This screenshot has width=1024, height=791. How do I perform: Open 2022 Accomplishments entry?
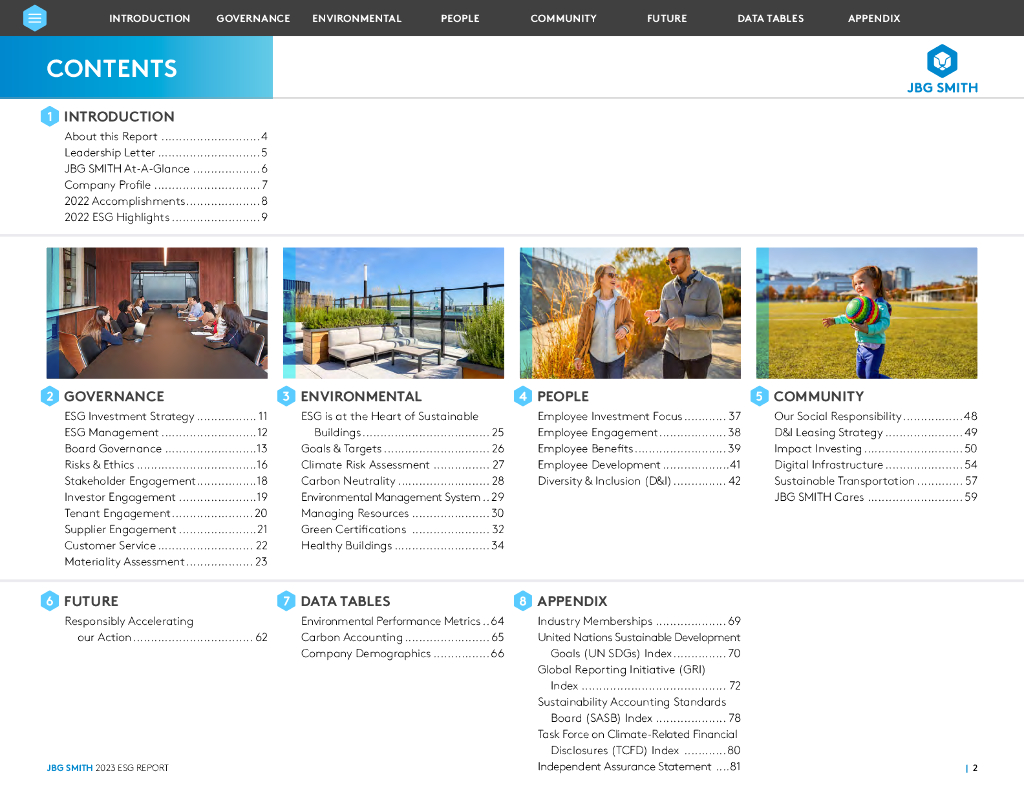click(166, 201)
